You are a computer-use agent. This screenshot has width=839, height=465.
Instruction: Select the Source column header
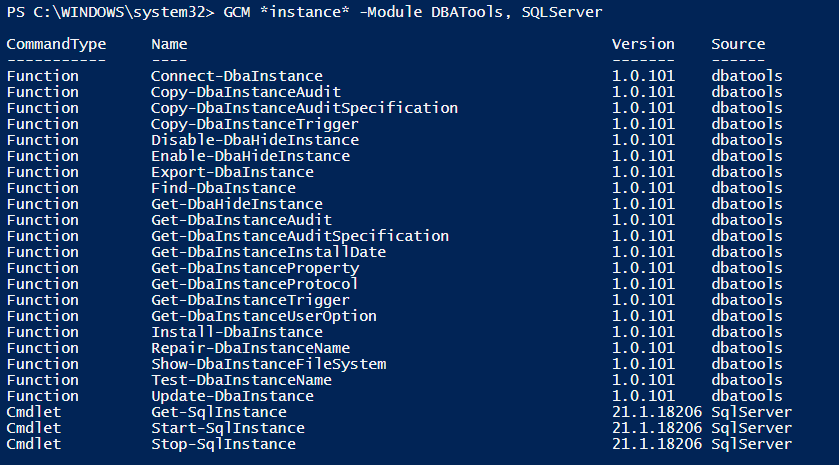[x=738, y=44]
